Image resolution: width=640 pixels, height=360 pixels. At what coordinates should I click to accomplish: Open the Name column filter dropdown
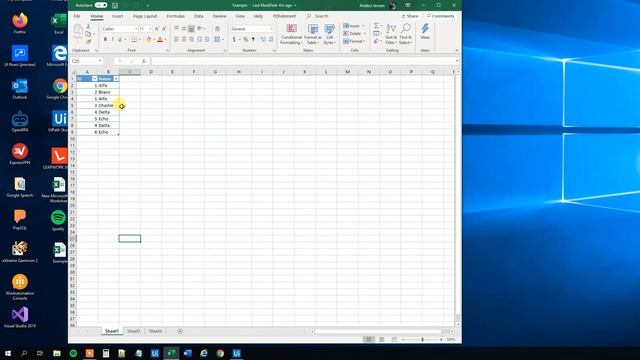(x=116, y=78)
